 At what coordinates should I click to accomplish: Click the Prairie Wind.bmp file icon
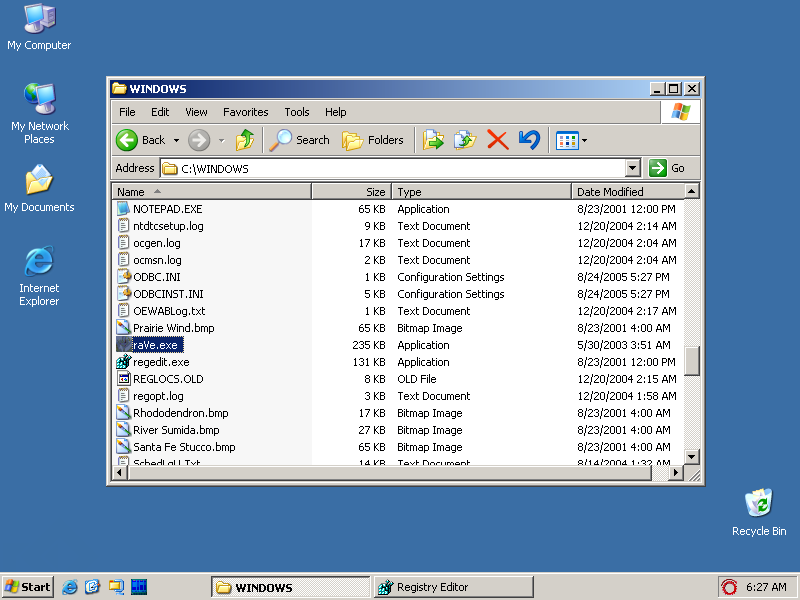click(123, 328)
